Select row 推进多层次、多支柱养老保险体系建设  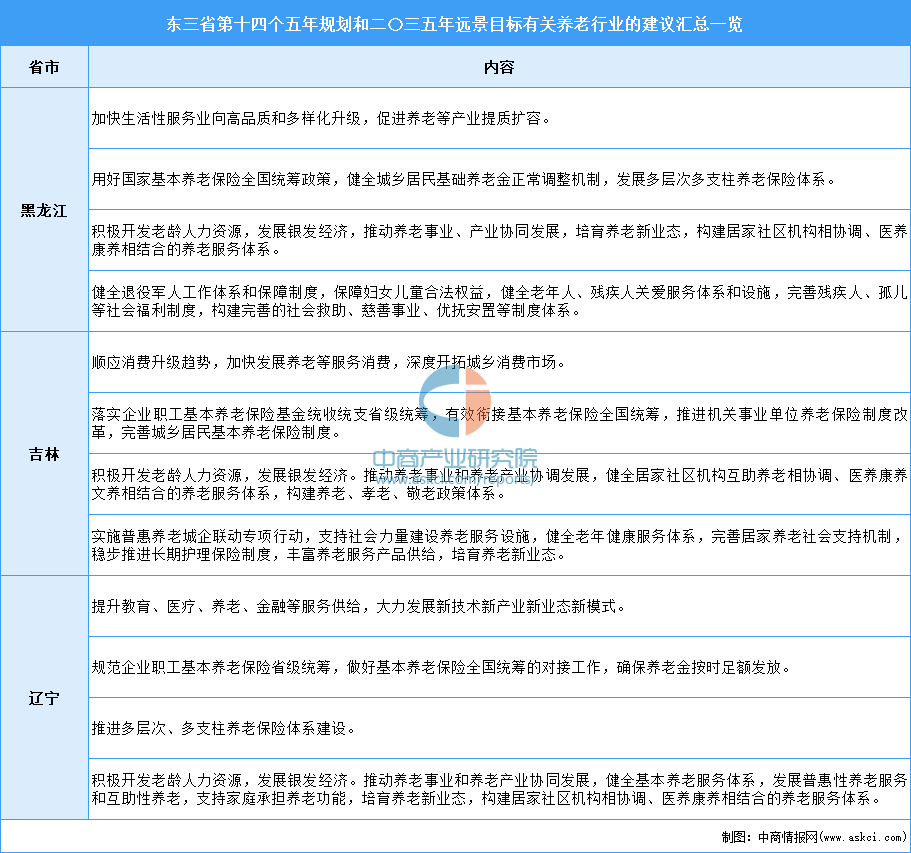(499, 729)
